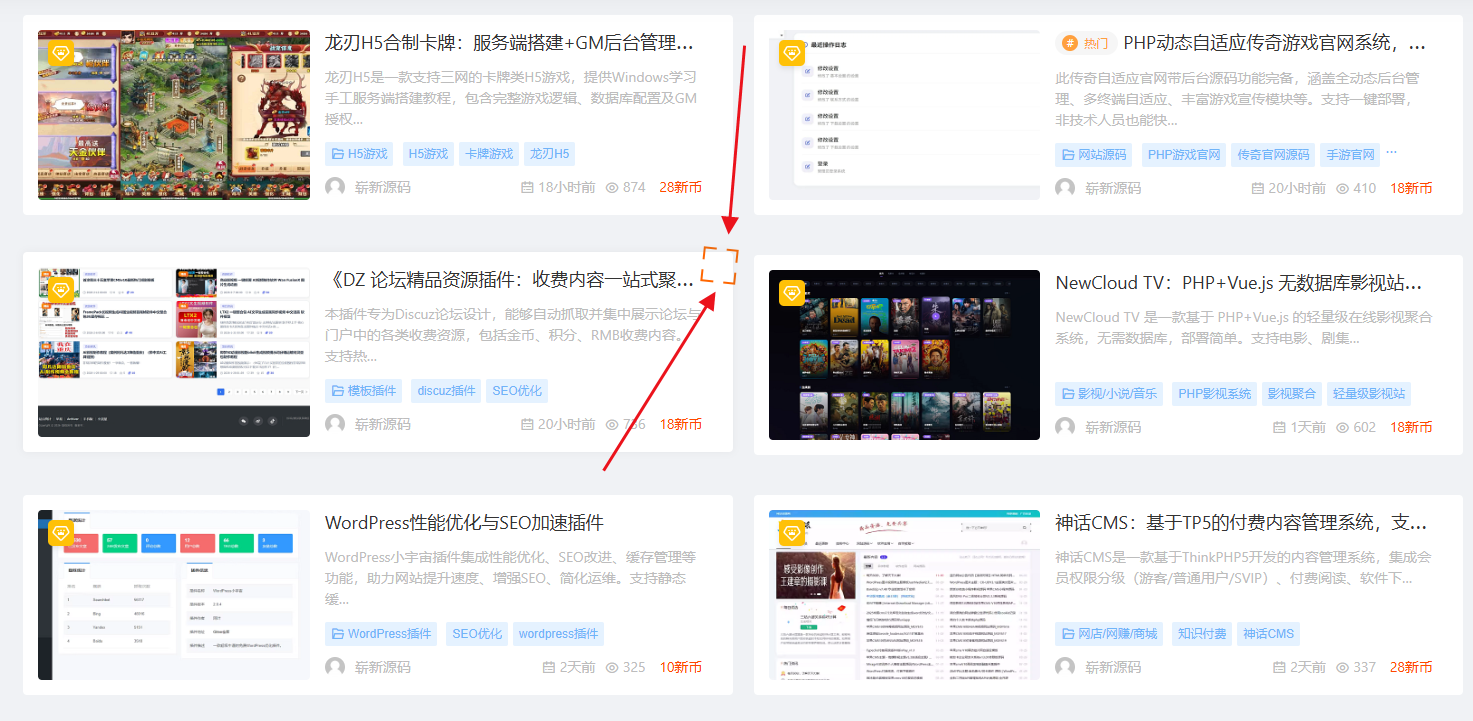Open the DZ forum plugin preview thumbnail
This screenshot has width=1473, height=721.
coord(174,352)
